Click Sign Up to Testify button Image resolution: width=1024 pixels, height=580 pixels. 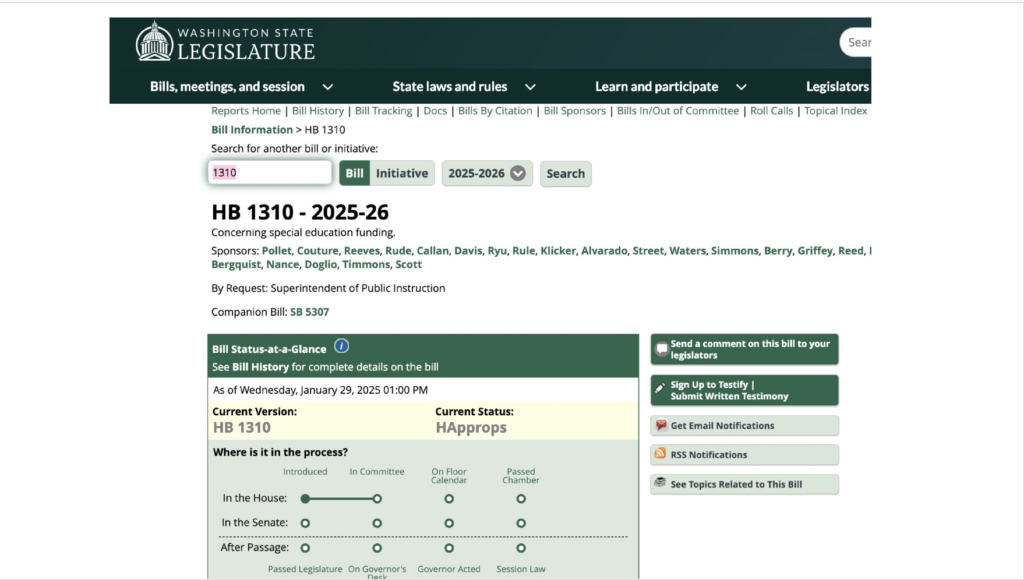(x=744, y=390)
